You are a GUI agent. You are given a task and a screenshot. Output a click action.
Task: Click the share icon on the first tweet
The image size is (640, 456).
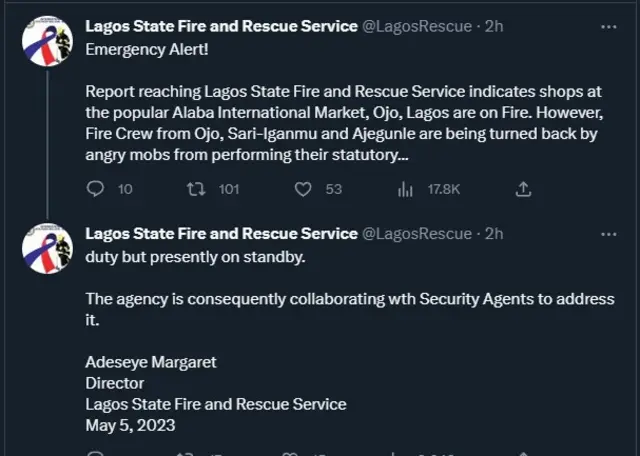(x=522, y=189)
